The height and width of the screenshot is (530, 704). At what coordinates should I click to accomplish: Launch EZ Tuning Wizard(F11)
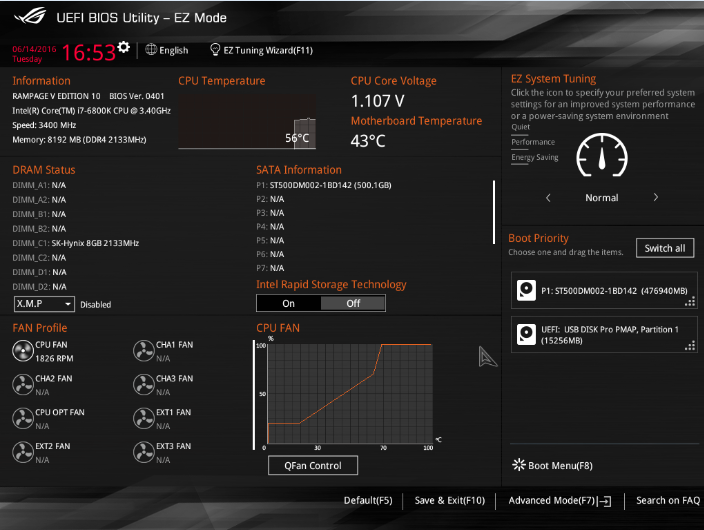(x=261, y=50)
